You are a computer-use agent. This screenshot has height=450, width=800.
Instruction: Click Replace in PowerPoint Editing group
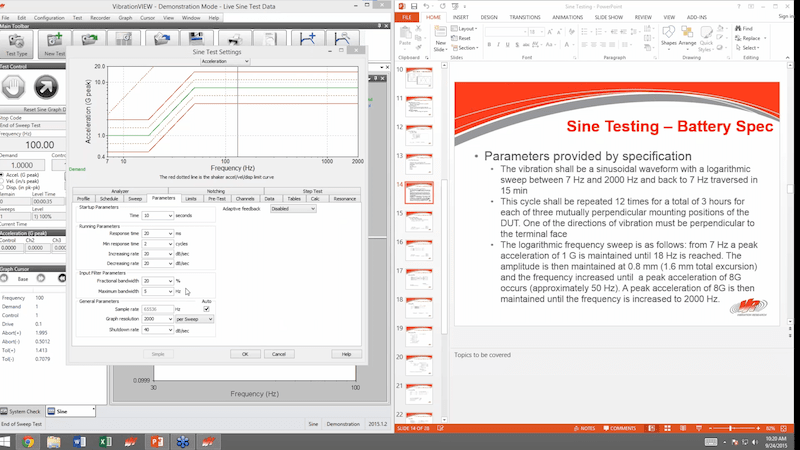pyautogui.click(x=750, y=38)
